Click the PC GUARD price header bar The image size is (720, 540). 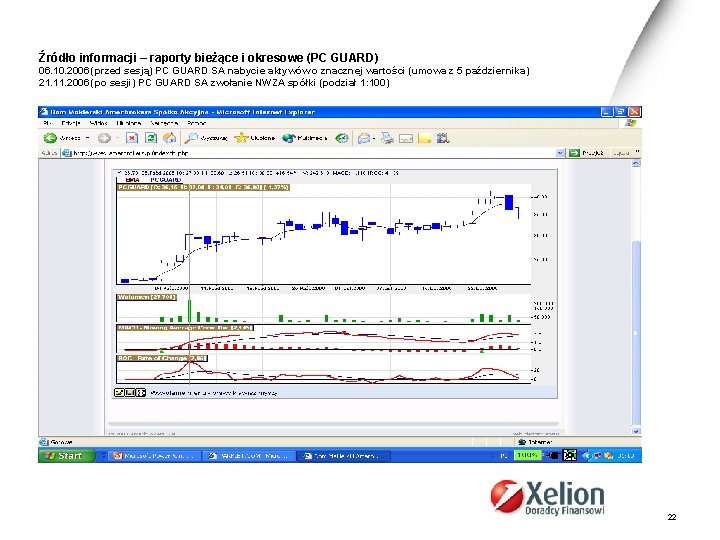(203, 187)
